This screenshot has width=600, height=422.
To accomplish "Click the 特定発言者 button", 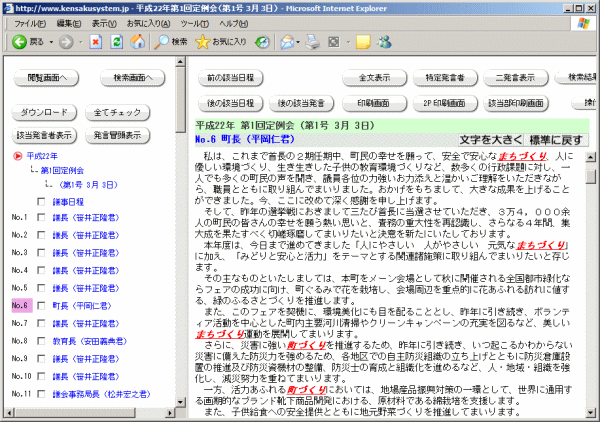I will click(445, 78).
